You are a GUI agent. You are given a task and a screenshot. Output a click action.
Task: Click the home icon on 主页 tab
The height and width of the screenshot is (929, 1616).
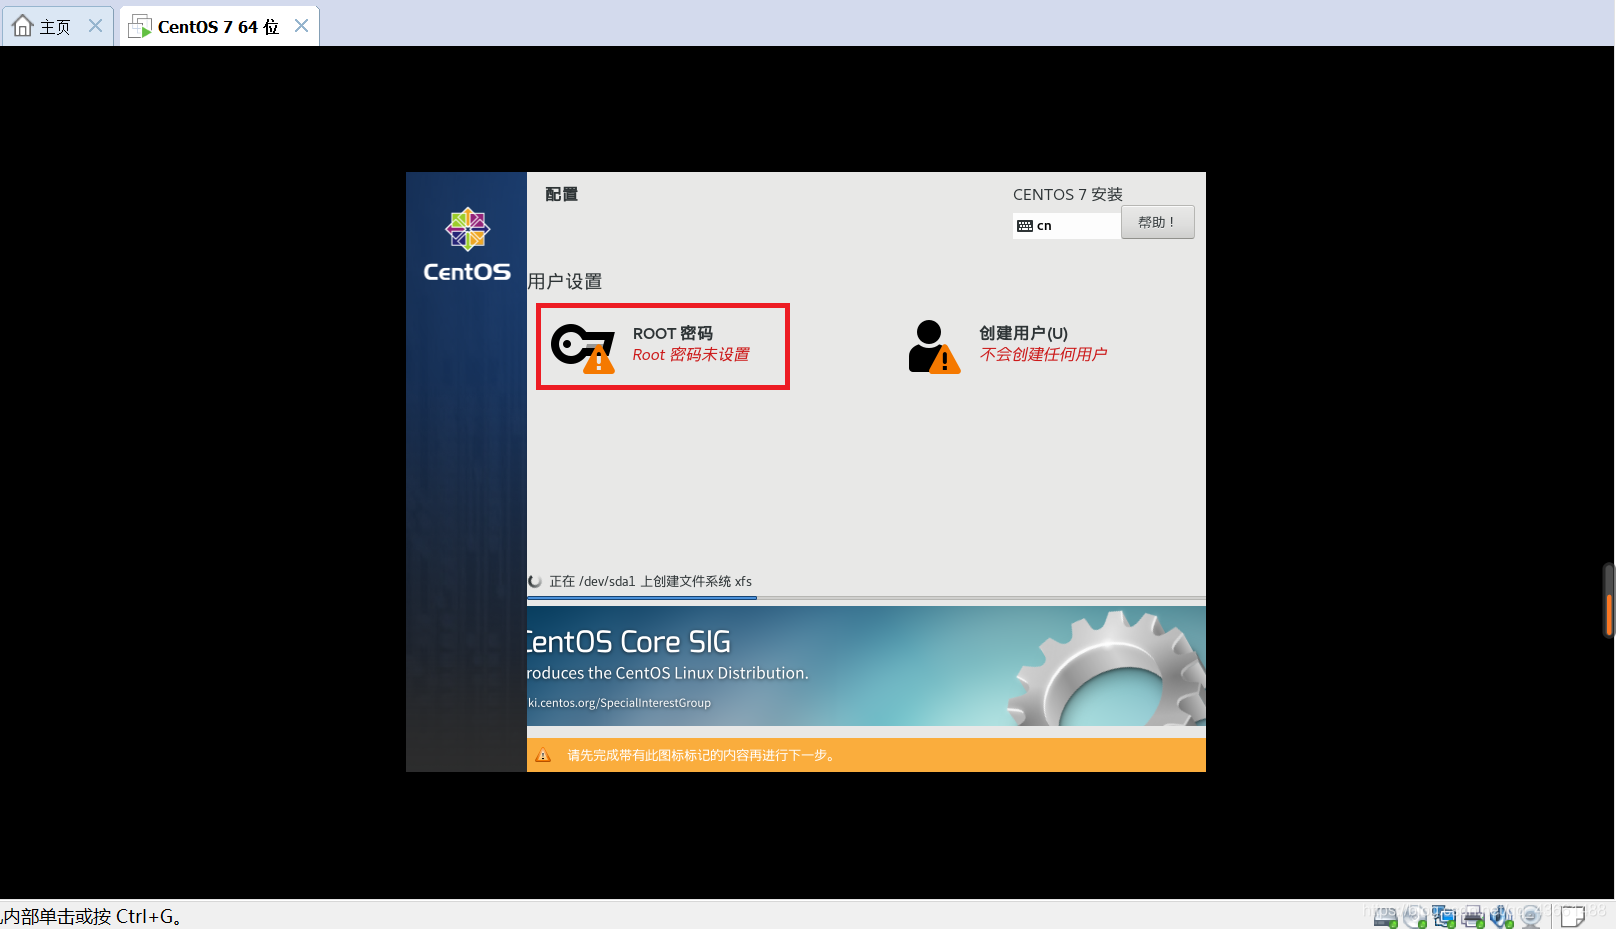click(x=22, y=25)
